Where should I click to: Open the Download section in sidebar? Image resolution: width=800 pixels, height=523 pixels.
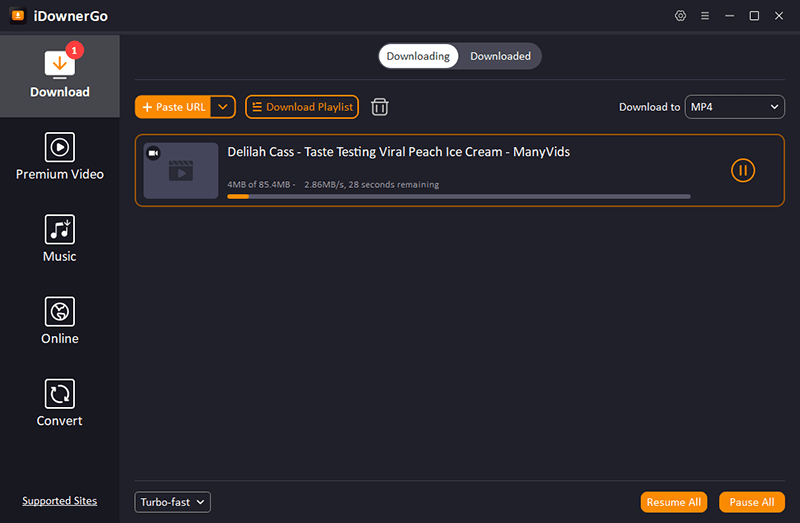60,76
